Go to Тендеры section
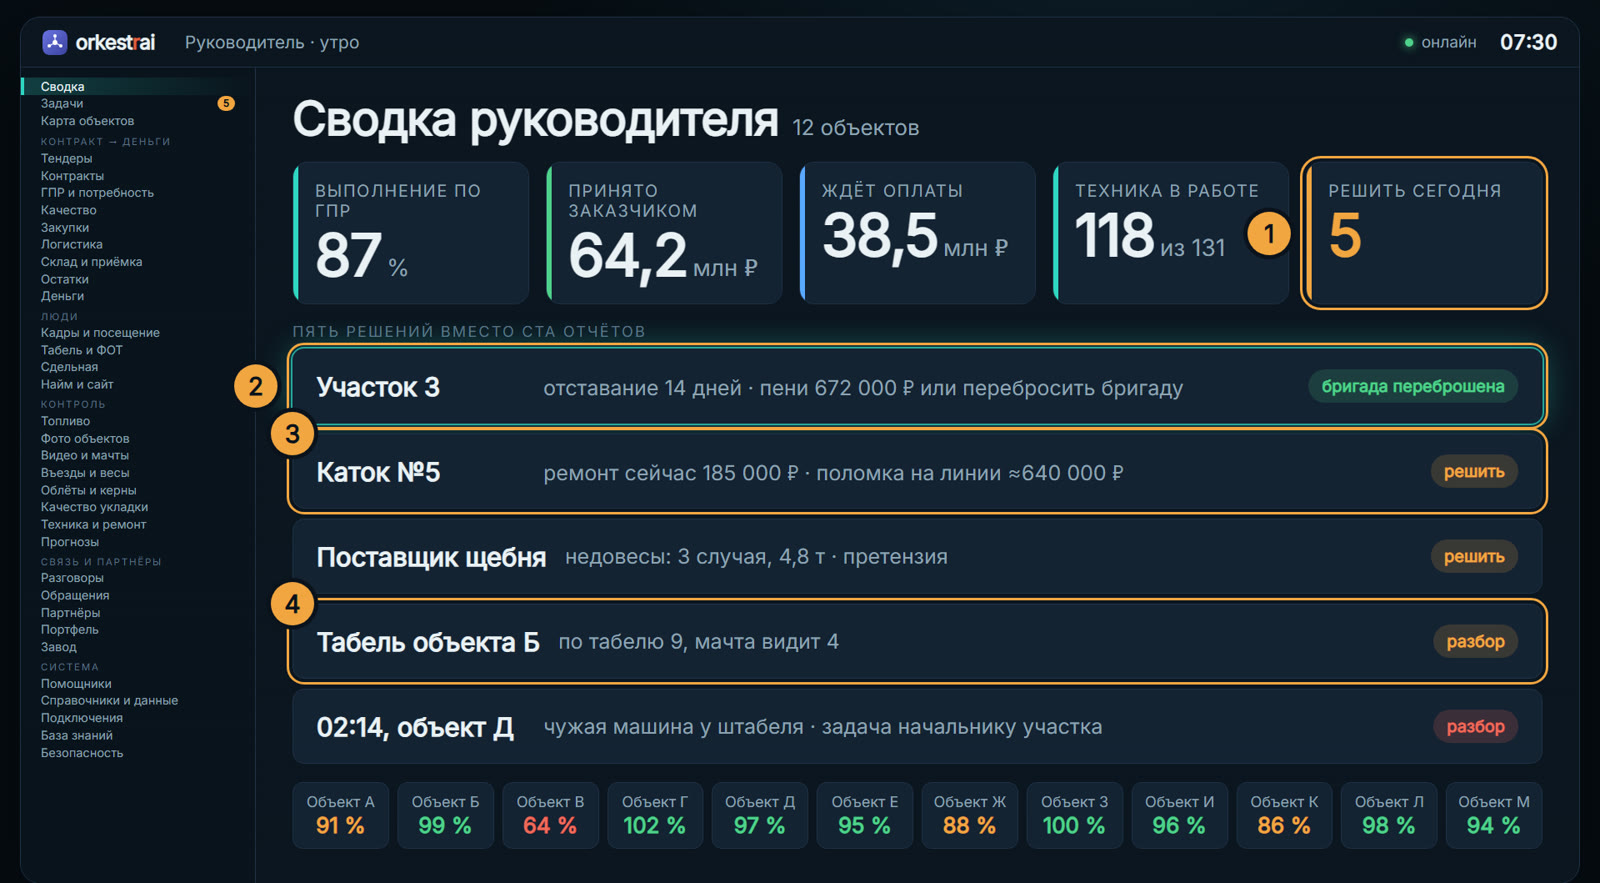The width and height of the screenshot is (1600, 883). pyautogui.click(x=66, y=159)
